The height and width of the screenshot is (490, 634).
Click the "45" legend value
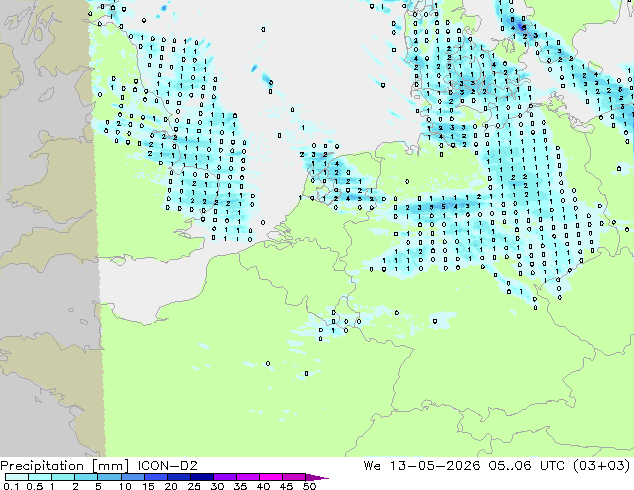(x=286, y=486)
